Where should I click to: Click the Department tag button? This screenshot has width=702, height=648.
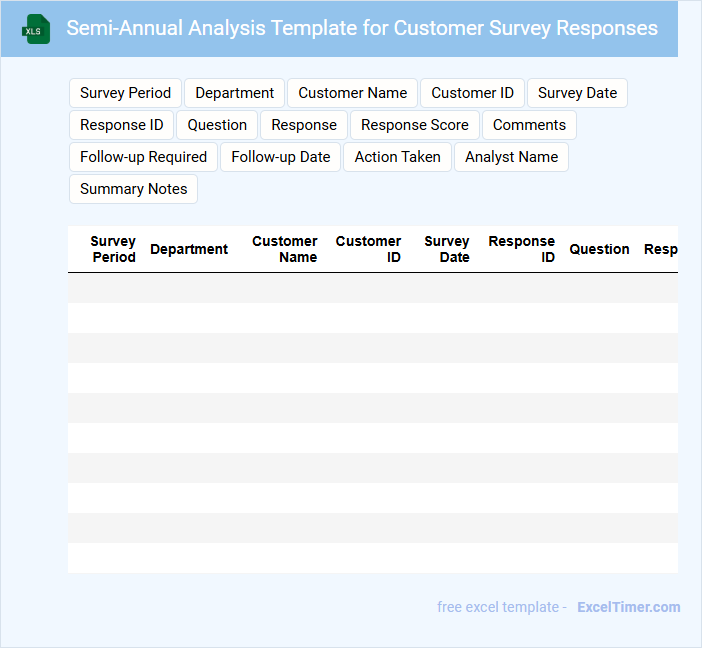(234, 93)
